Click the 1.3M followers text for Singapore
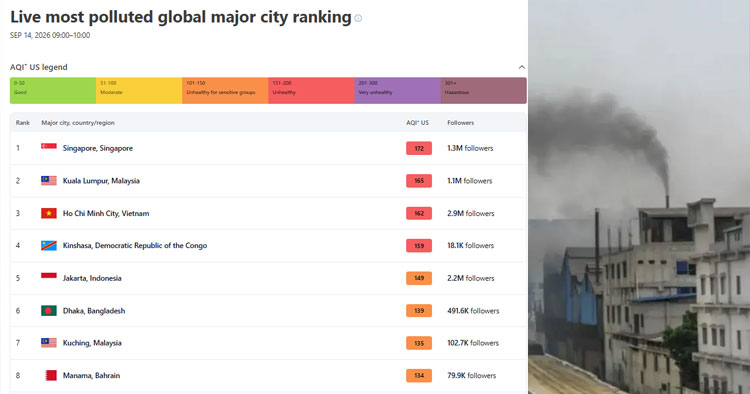Image resolution: width=750 pixels, height=394 pixels. coord(470,148)
